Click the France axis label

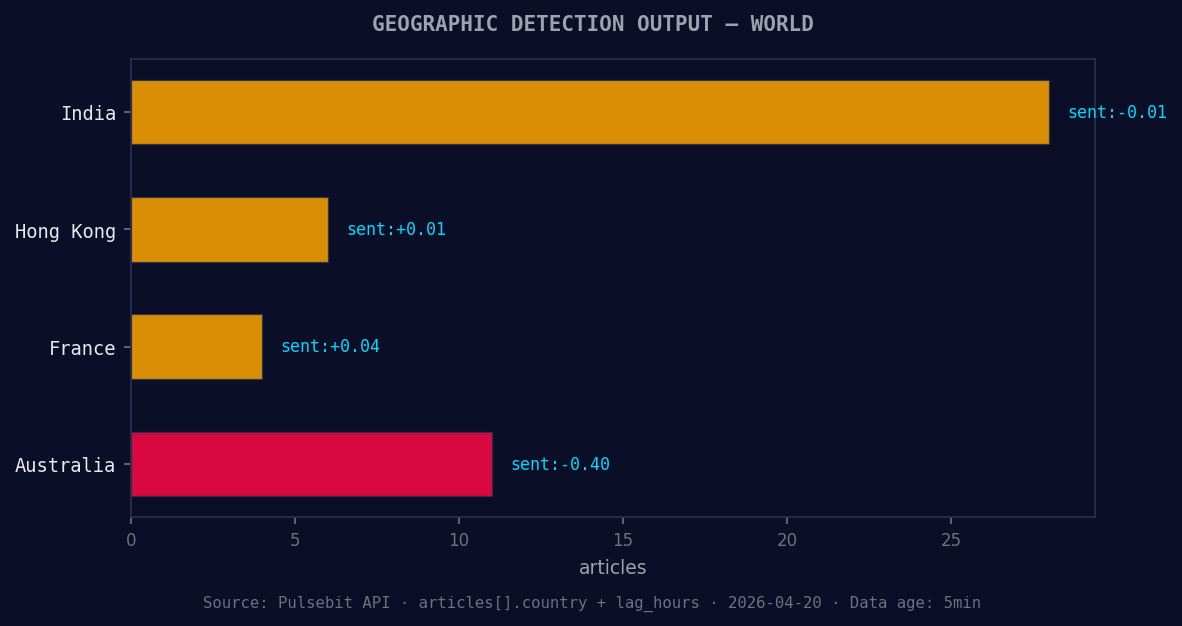point(81,348)
